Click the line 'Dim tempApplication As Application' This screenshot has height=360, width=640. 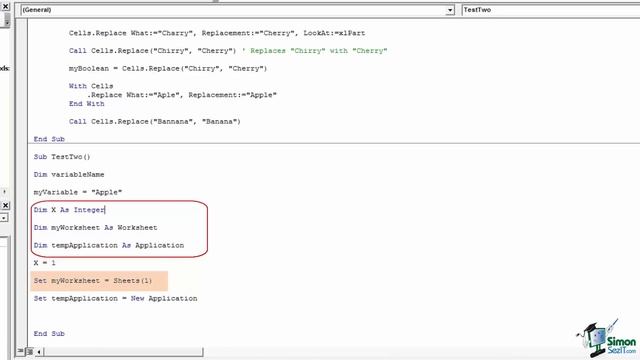point(109,245)
